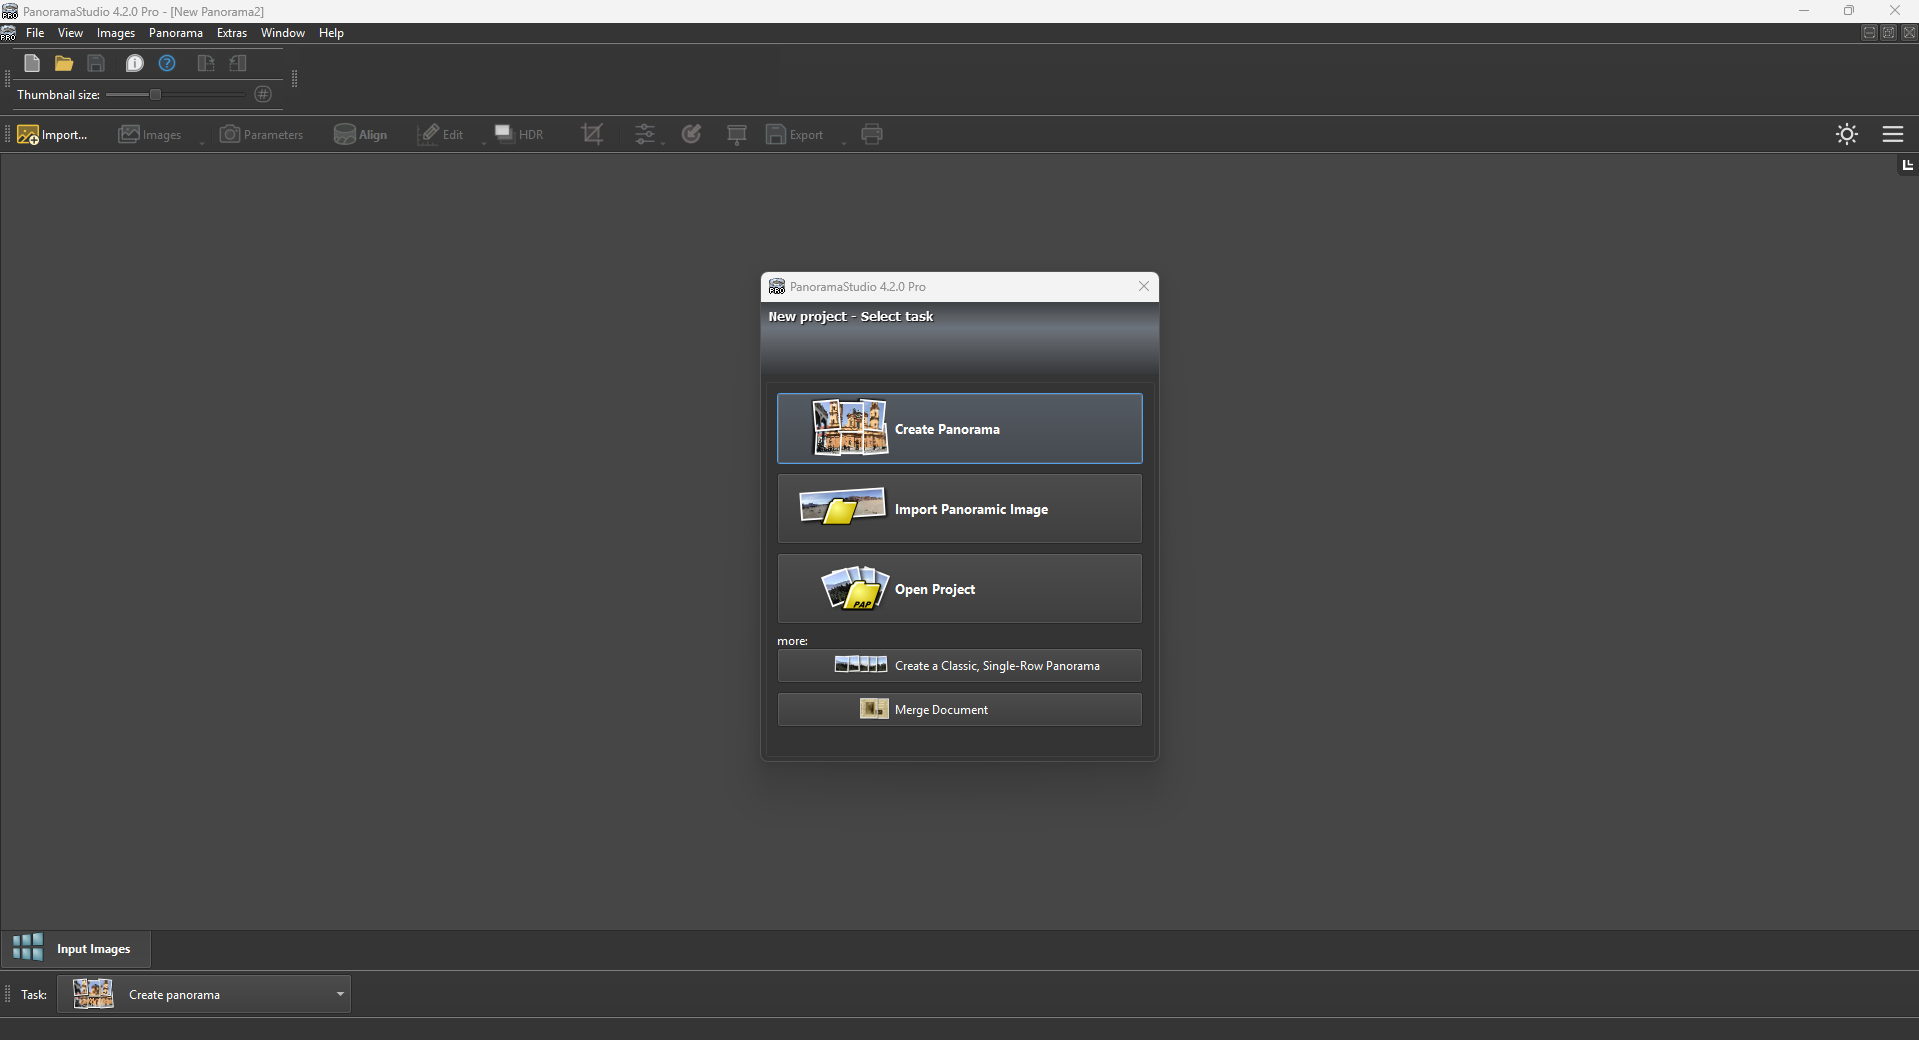Close the inner document window

[1909, 33]
